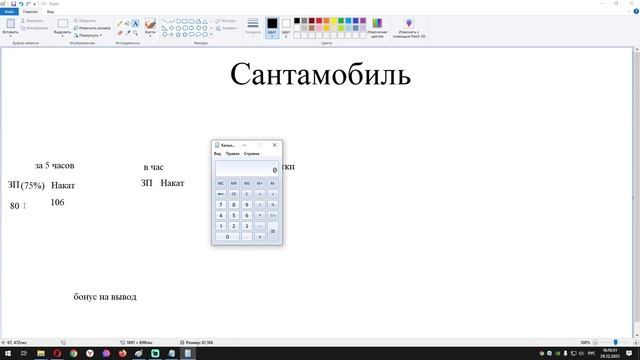Click the Undo arrow in title bar
This screenshot has width=640, height=360.
(x=21, y=4)
